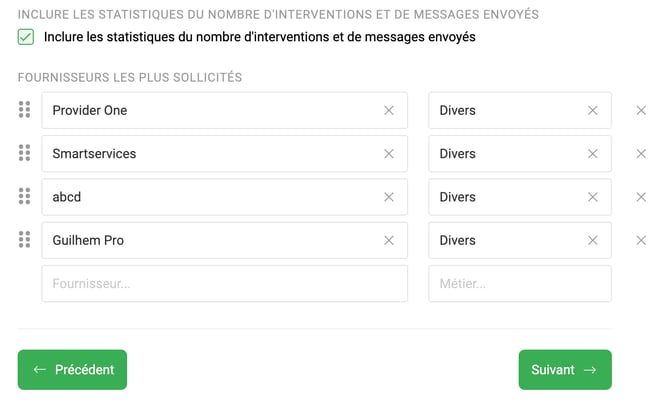Go back with Précédent button

tap(72, 369)
